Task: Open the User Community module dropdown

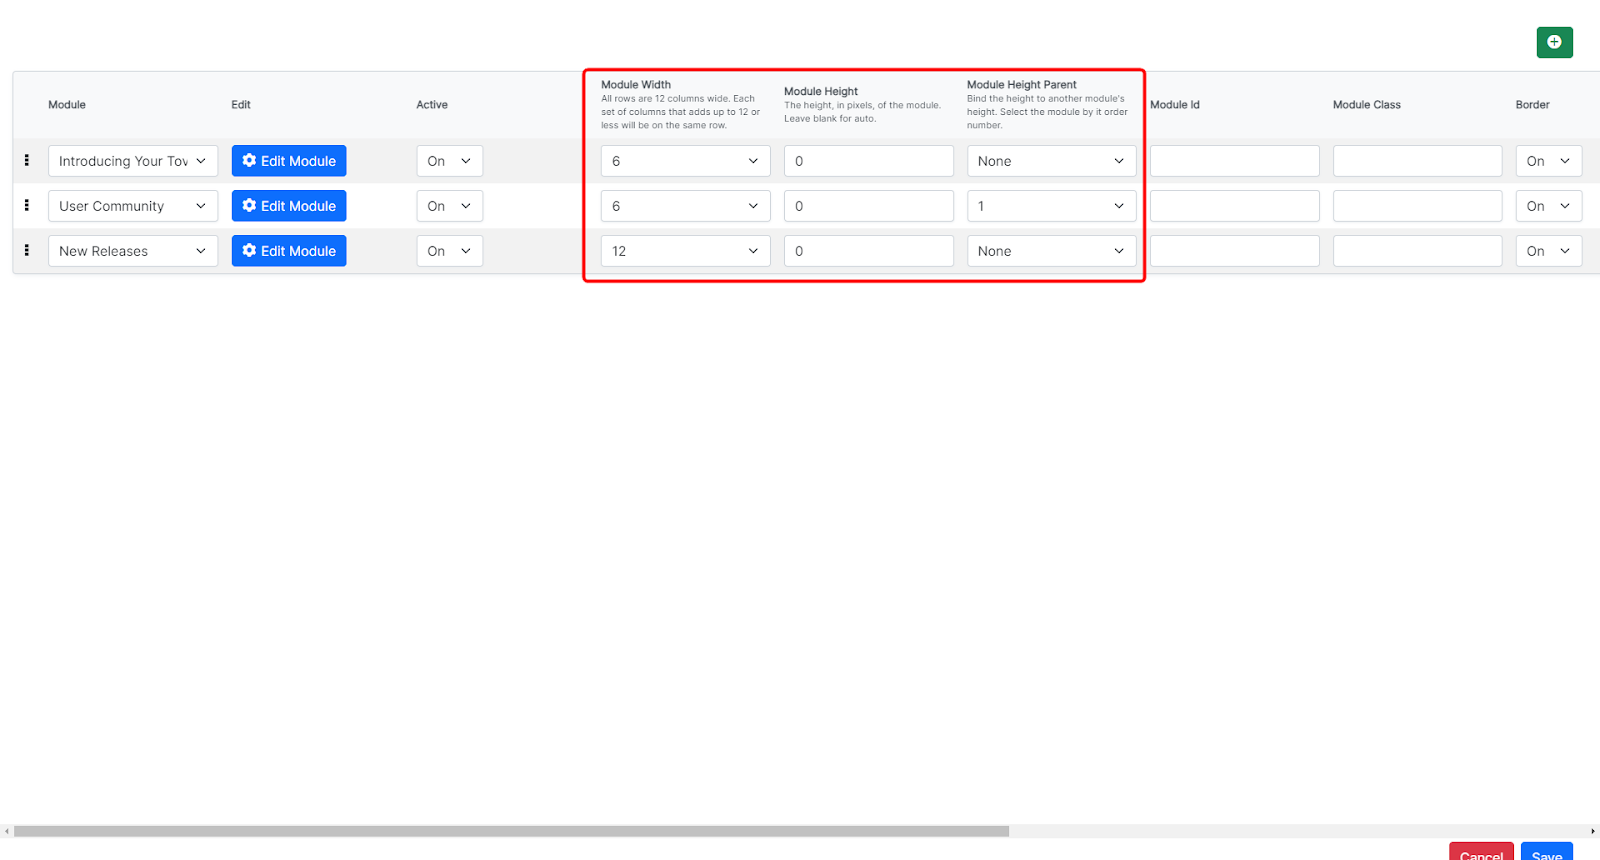Action: pyautogui.click(x=133, y=206)
